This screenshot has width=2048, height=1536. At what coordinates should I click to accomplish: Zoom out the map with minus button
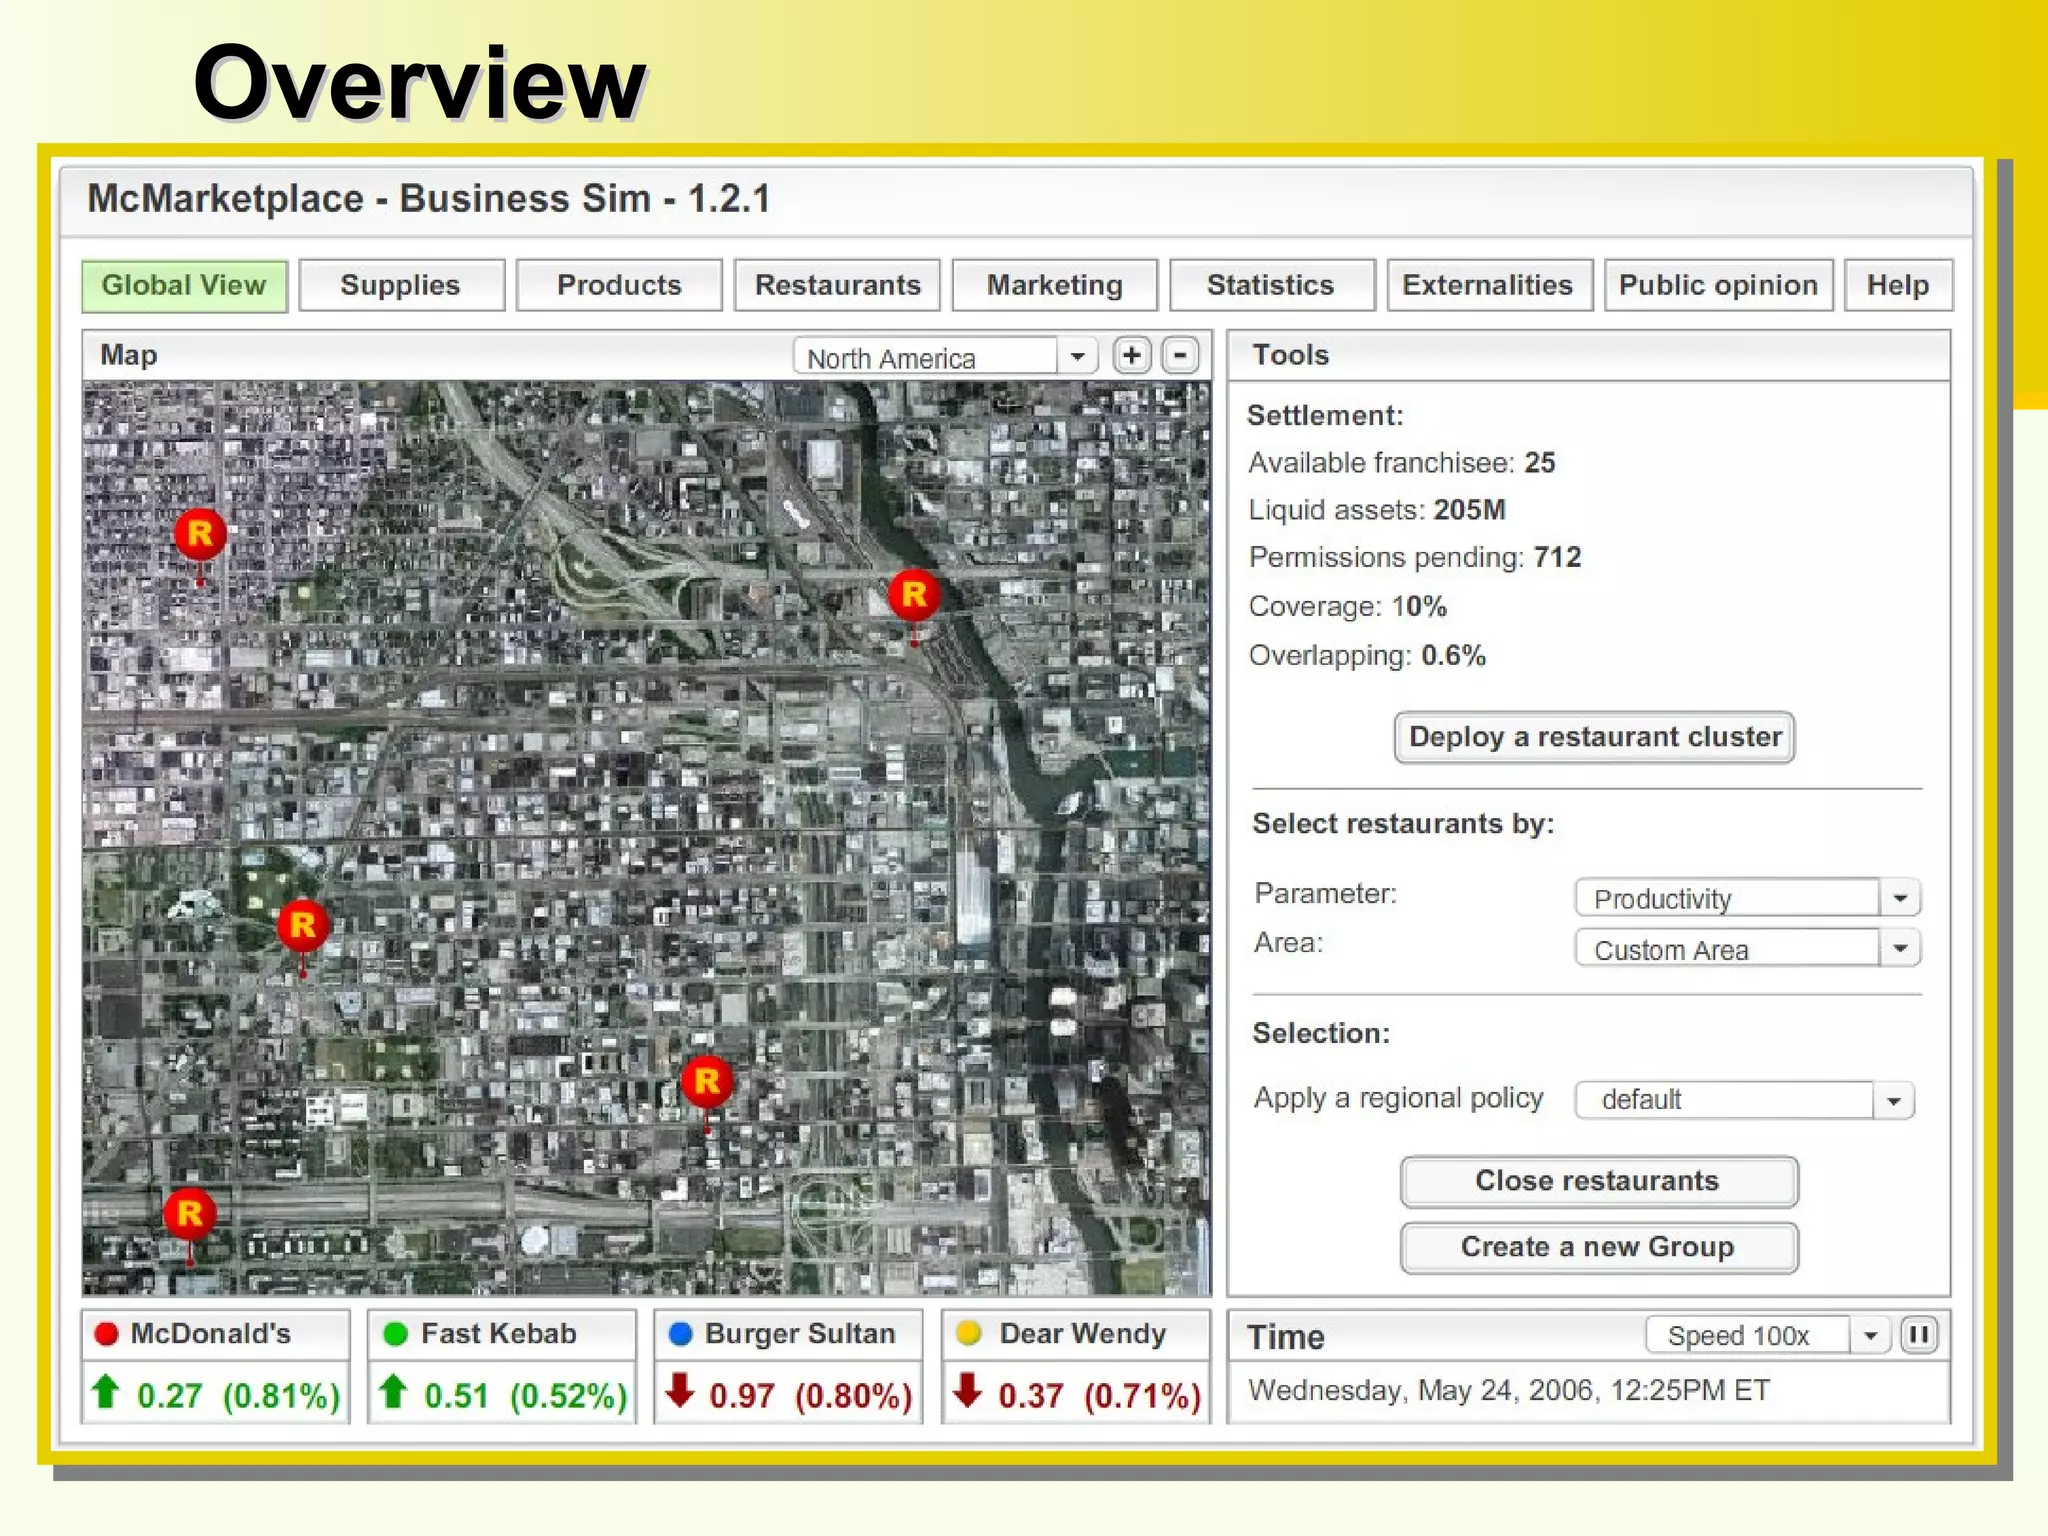(x=1180, y=356)
